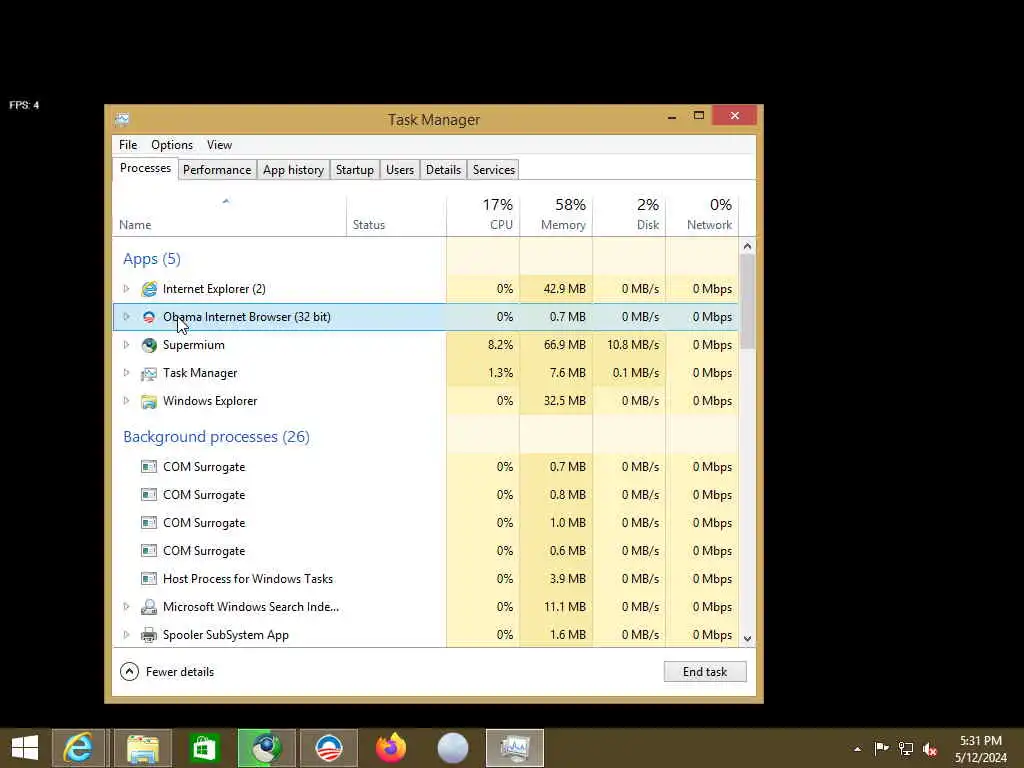Image resolution: width=1024 pixels, height=768 pixels.
Task: Expand the Task Manager process group
Action: (x=127, y=373)
